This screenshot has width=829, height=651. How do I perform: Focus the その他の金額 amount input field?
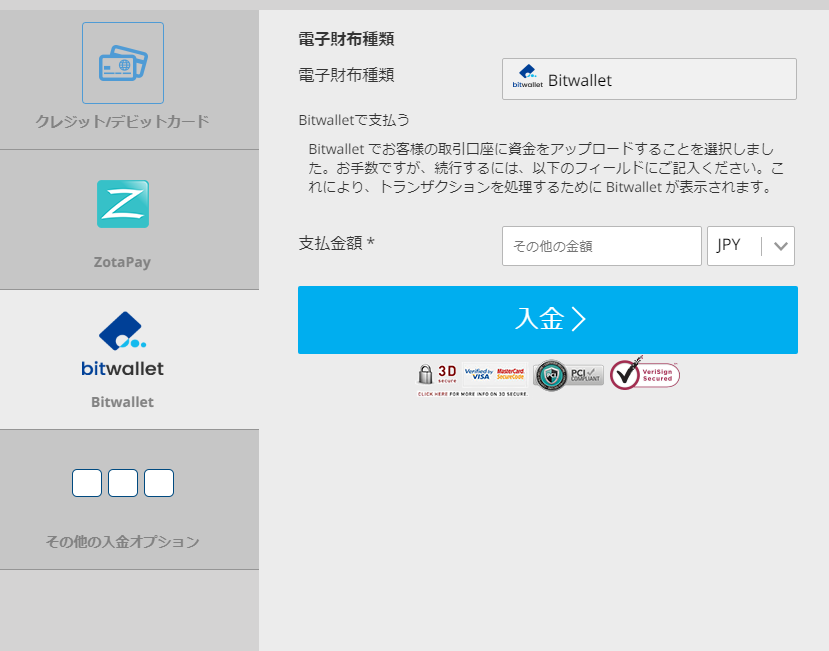[x=602, y=246]
